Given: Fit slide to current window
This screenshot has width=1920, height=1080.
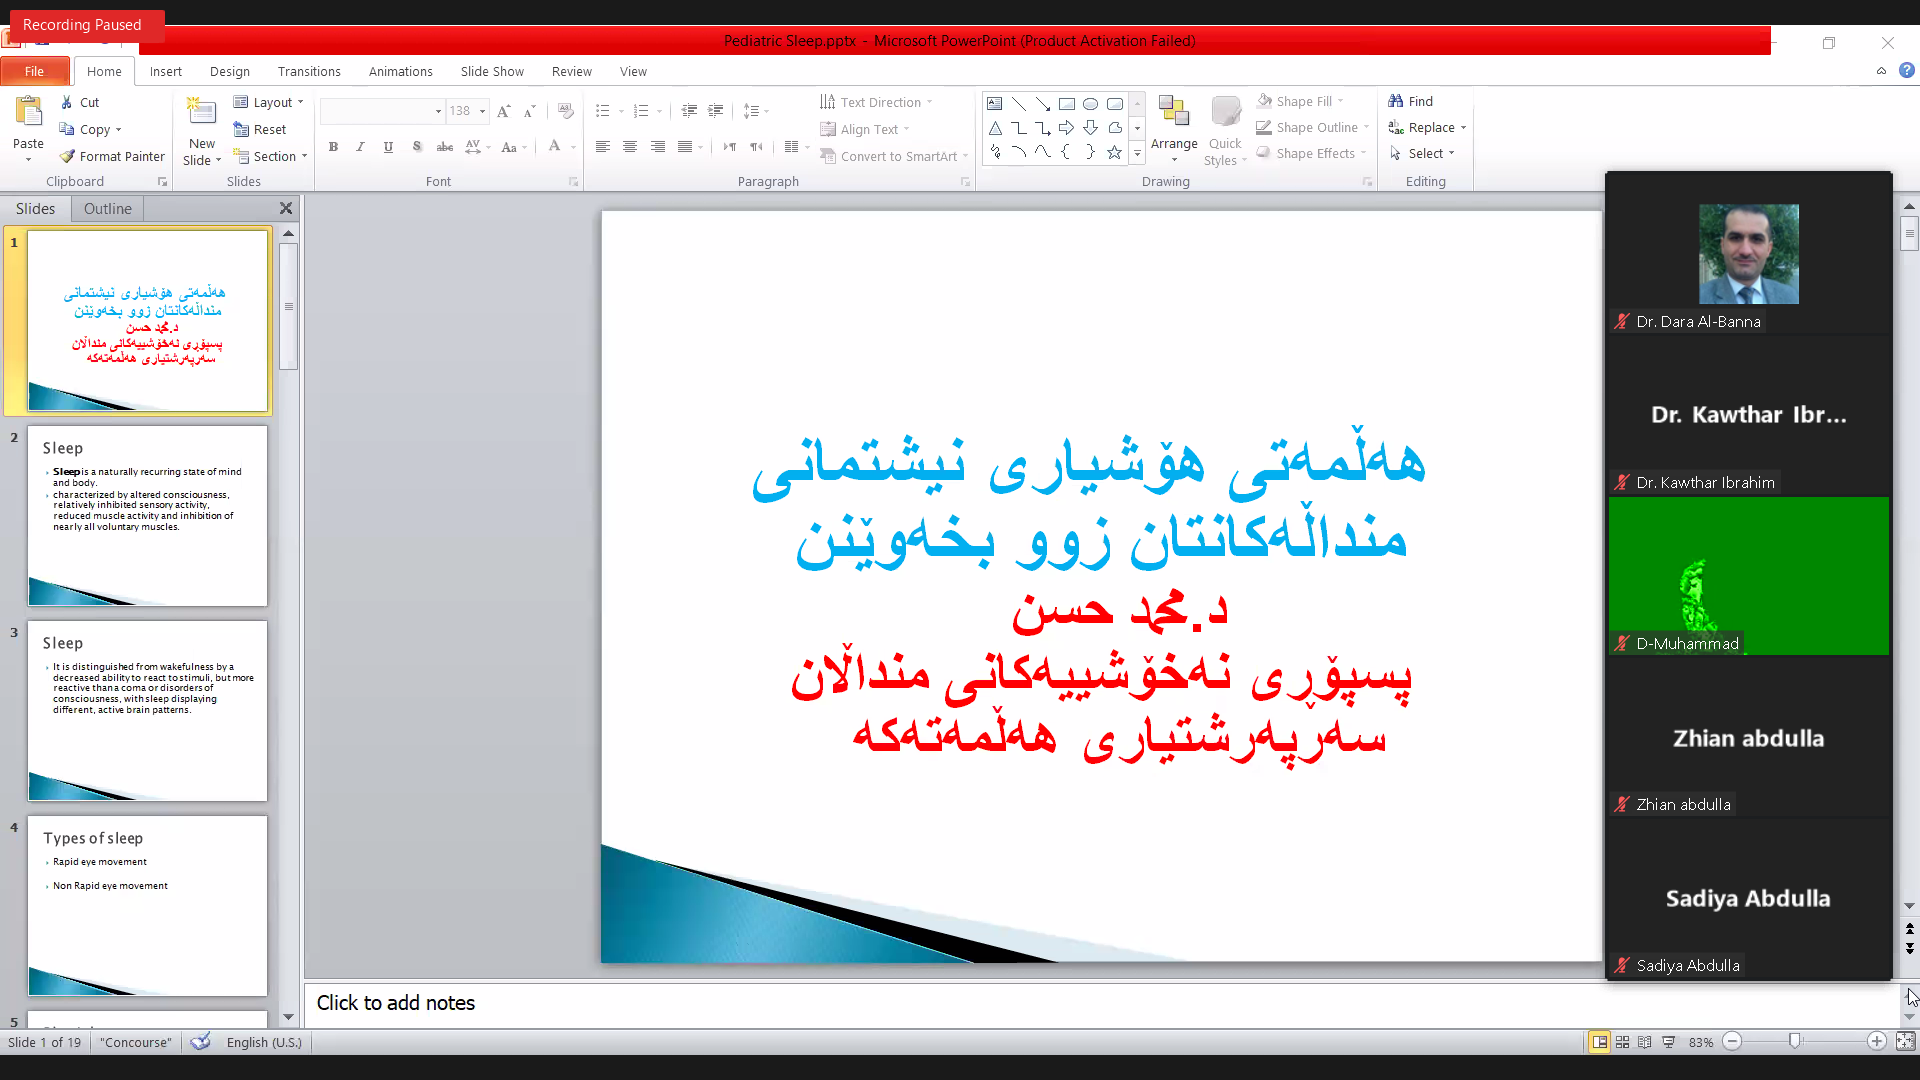Looking at the screenshot, I should 1906,1042.
